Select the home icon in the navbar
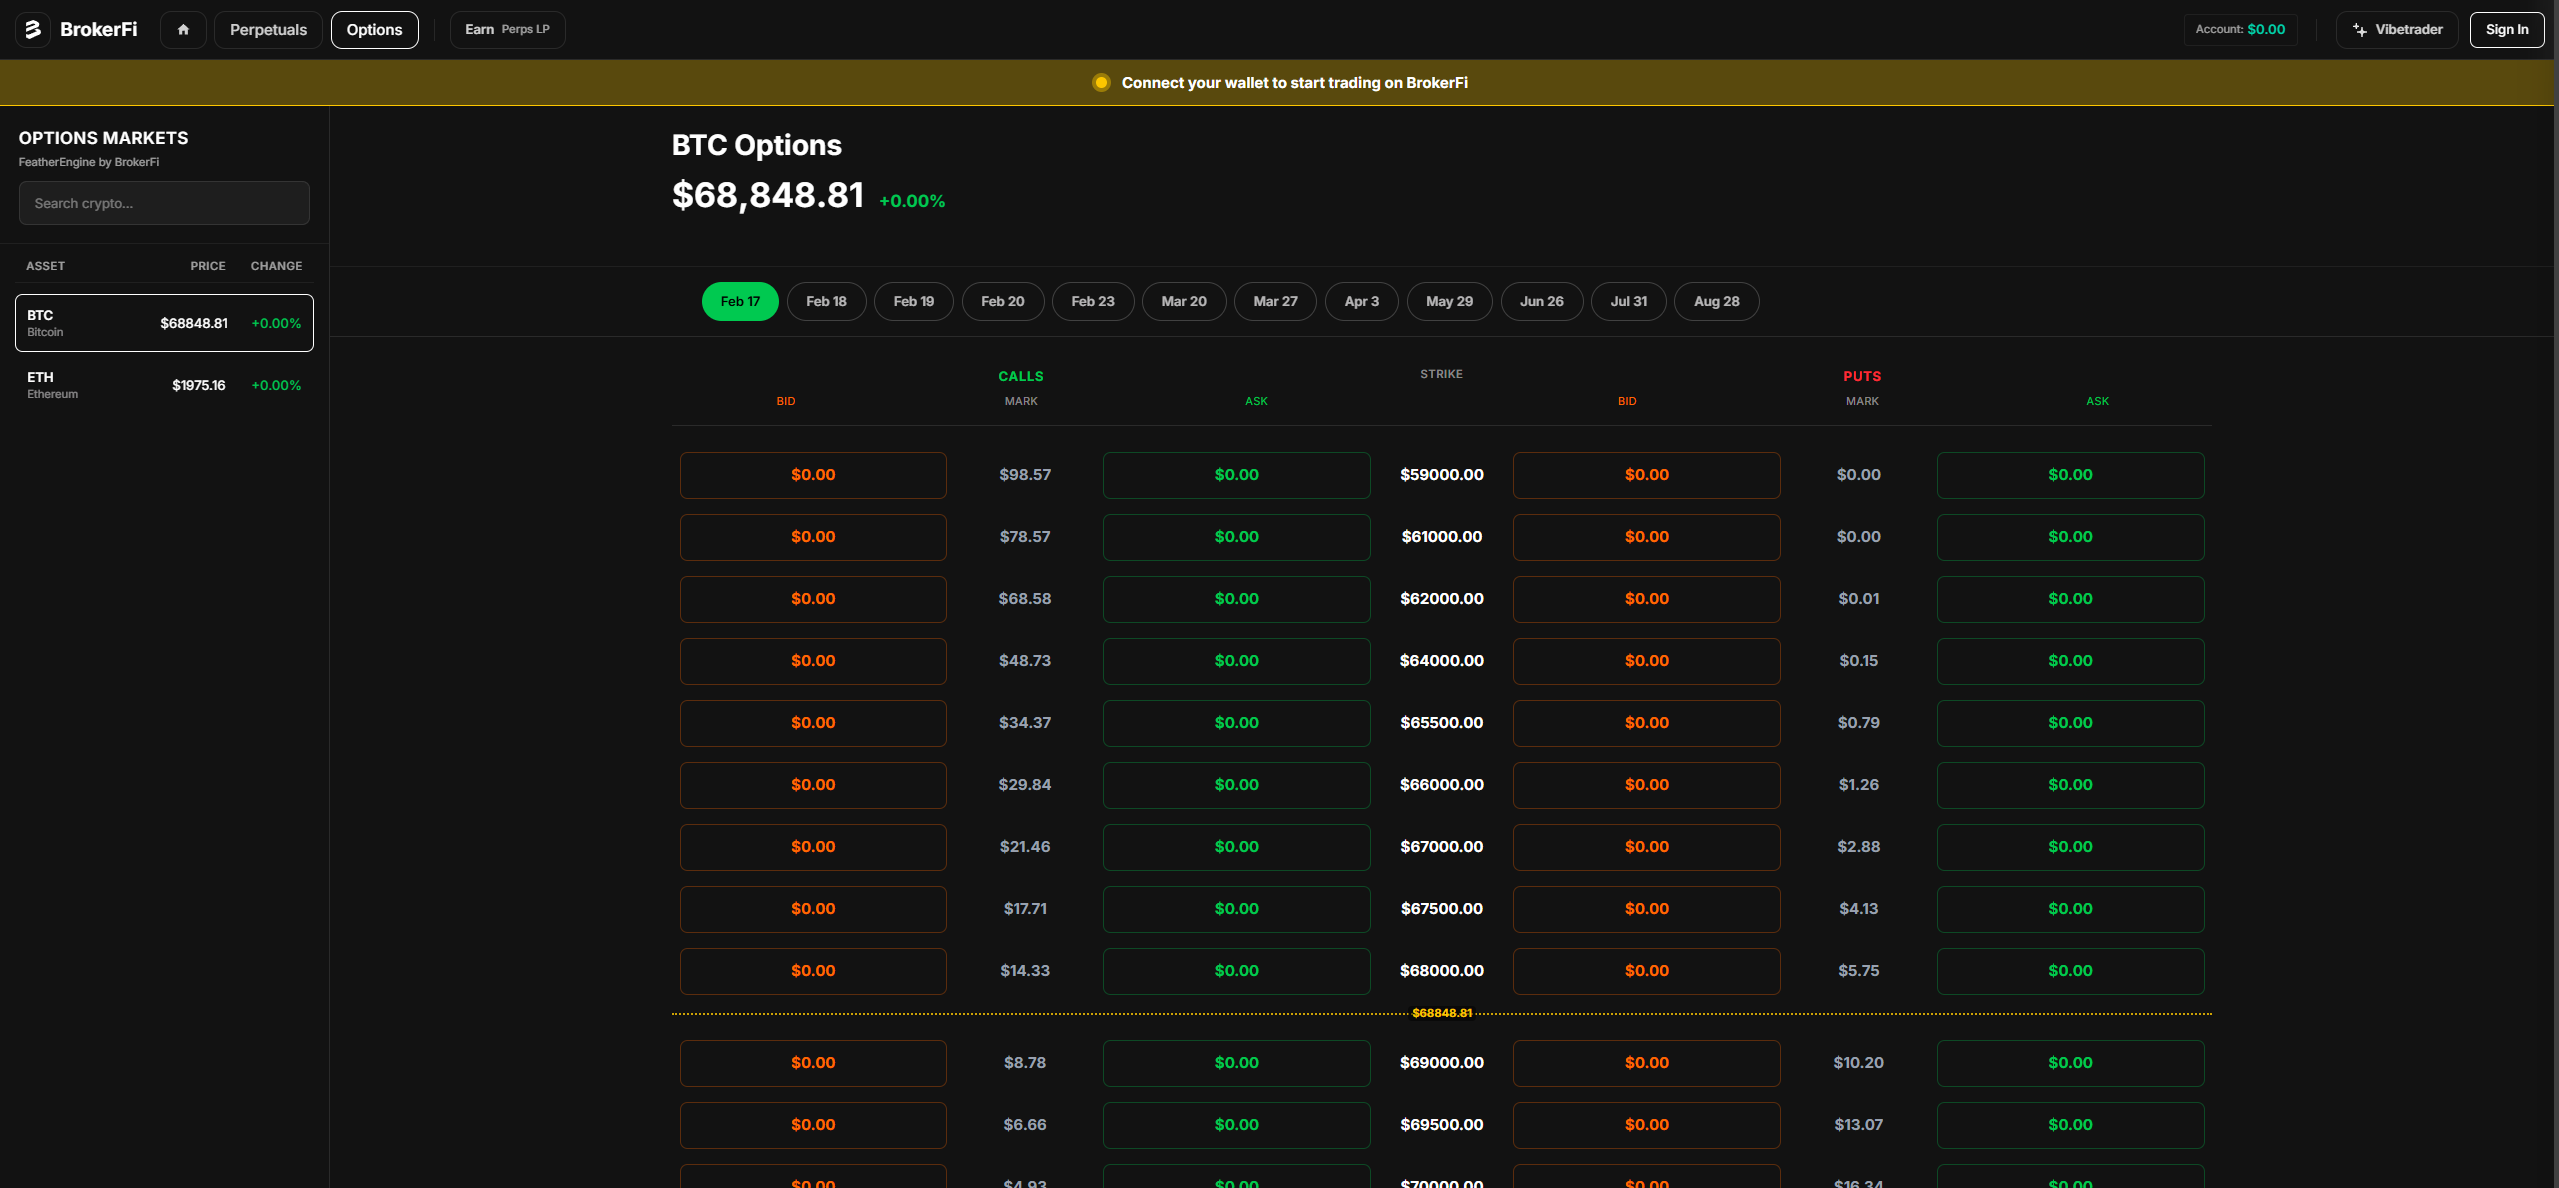 click(x=182, y=29)
